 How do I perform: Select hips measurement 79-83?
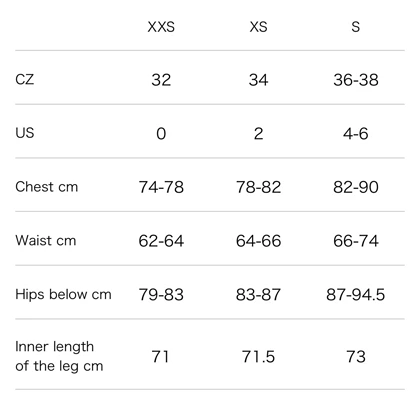coord(161,295)
